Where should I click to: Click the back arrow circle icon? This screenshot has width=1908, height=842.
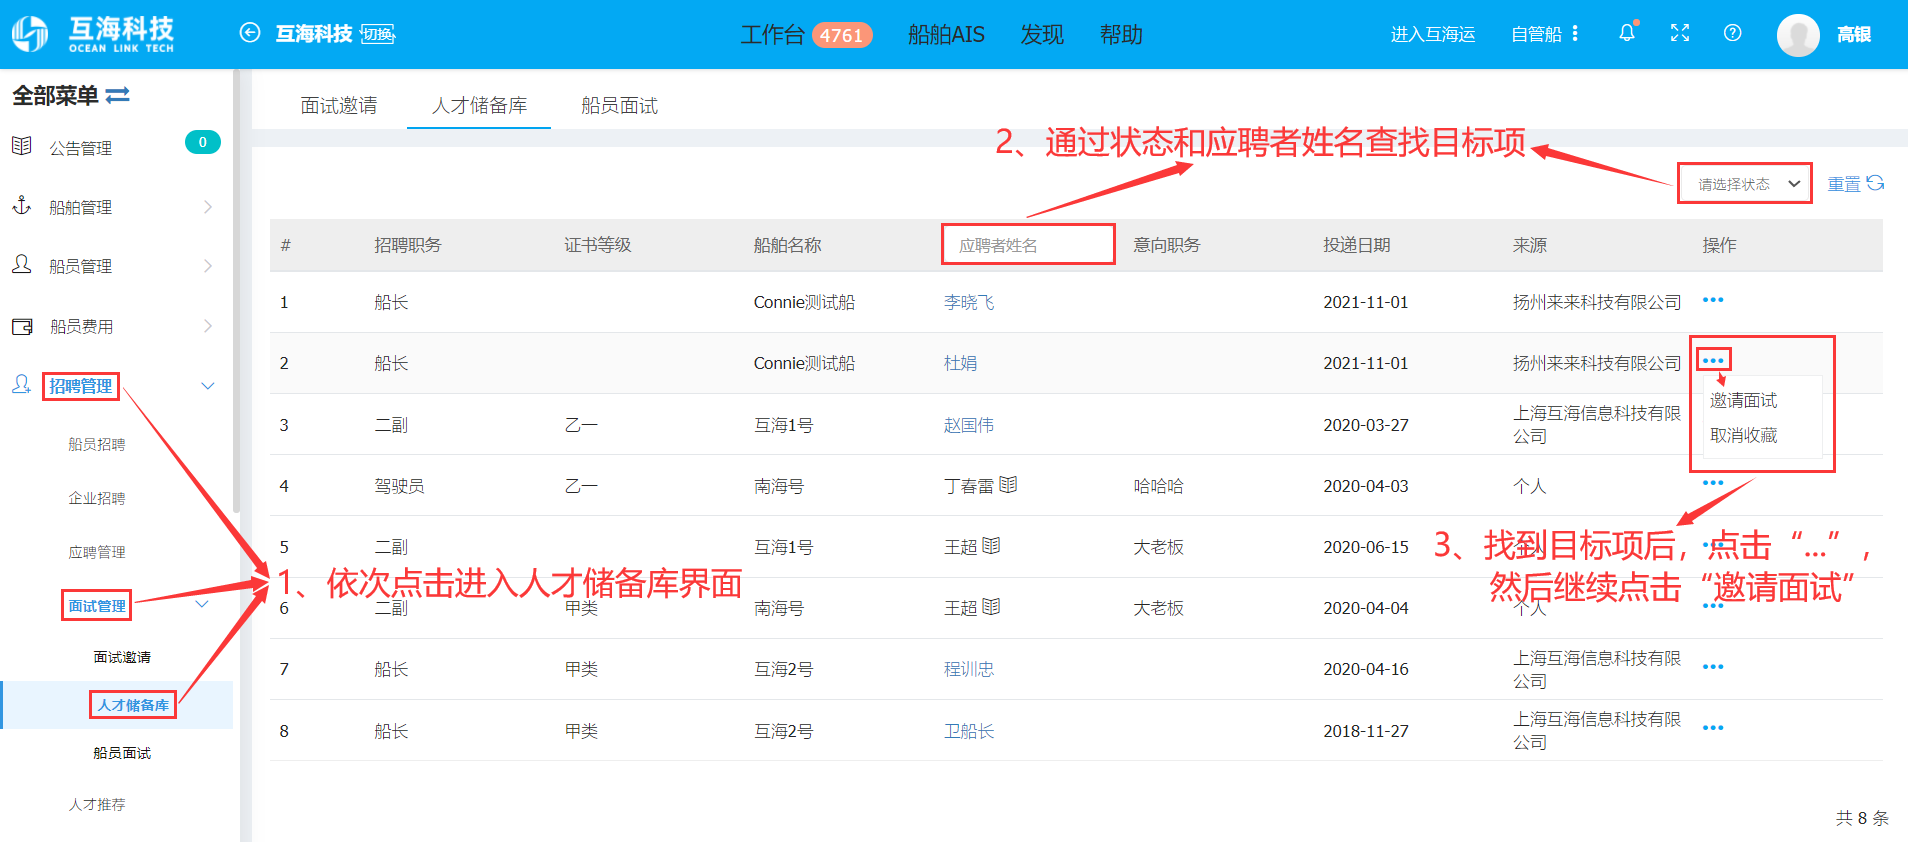[250, 33]
